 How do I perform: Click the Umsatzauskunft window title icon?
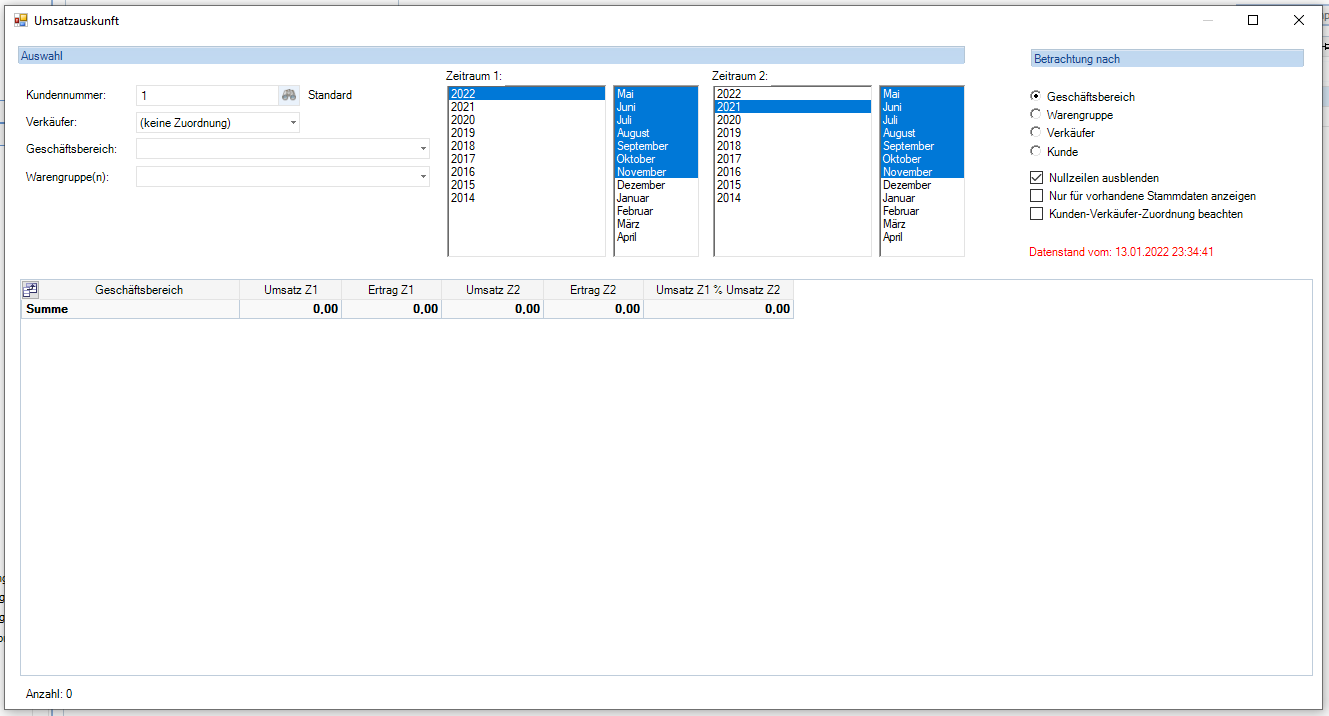(x=21, y=20)
